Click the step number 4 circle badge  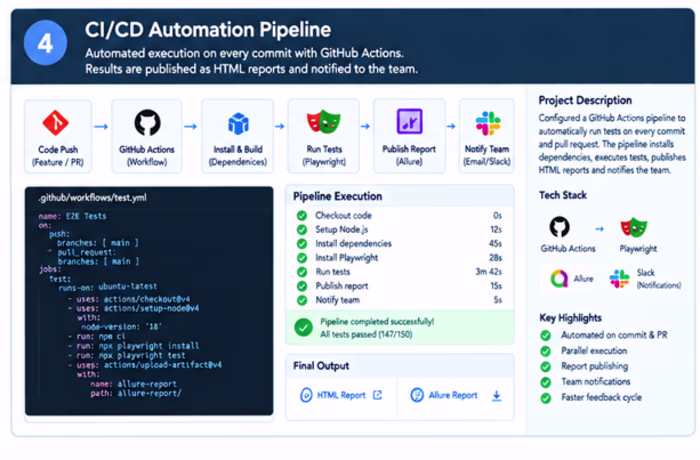(x=45, y=43)
